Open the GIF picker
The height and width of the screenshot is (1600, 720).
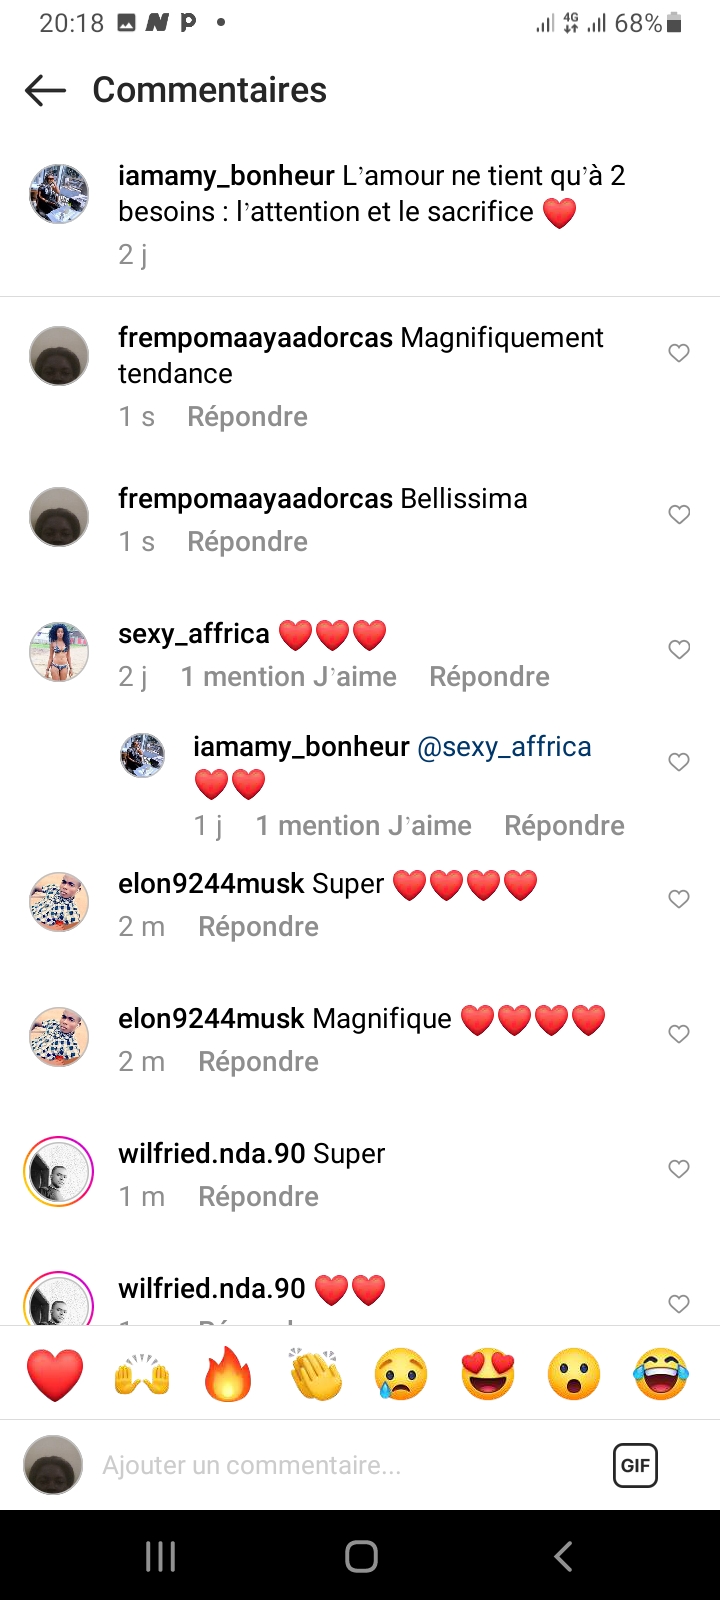tap(635, 1465)
